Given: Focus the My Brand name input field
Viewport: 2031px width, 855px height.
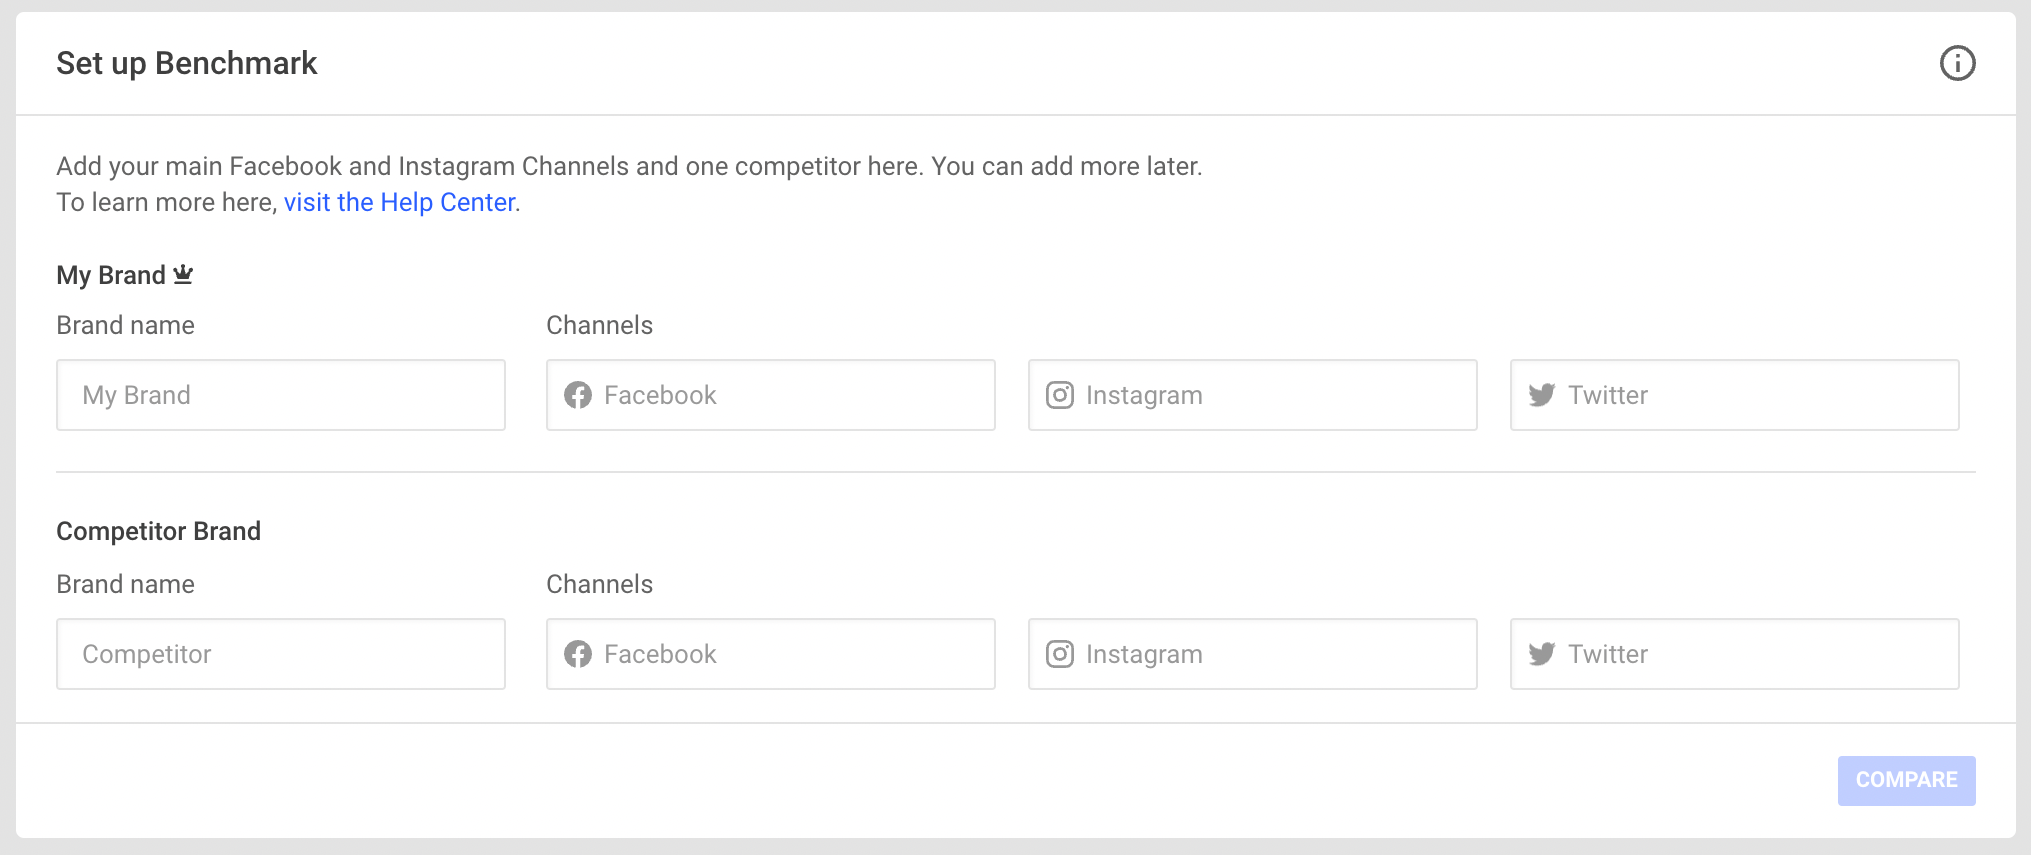Looking at the screenshot, I should (281, 395).
